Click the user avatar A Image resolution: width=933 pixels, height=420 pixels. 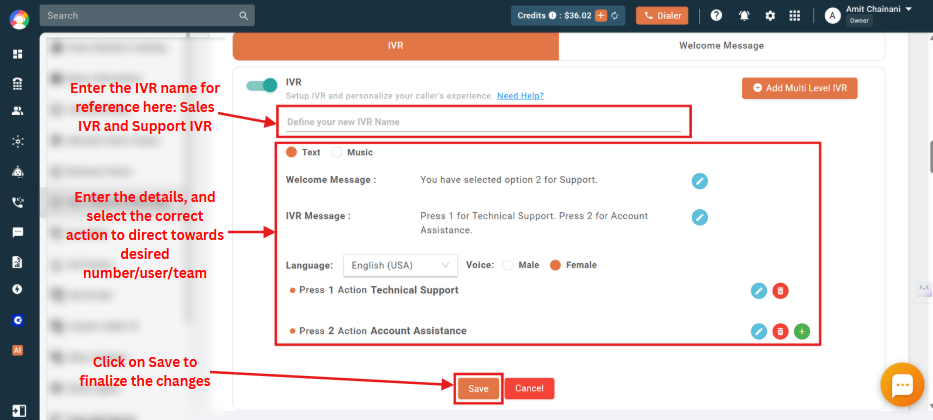(x=832, y=16)
